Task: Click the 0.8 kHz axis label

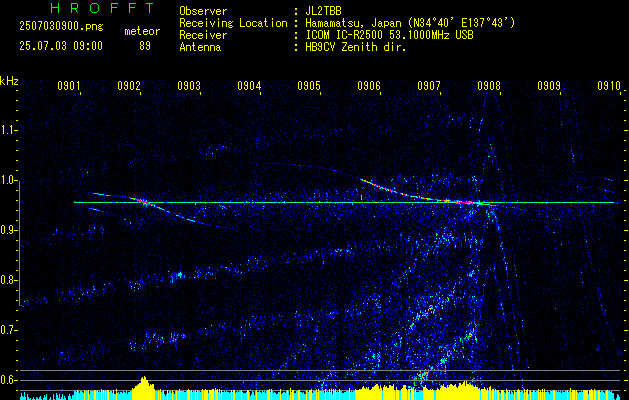Action: [x=8, y=280]
